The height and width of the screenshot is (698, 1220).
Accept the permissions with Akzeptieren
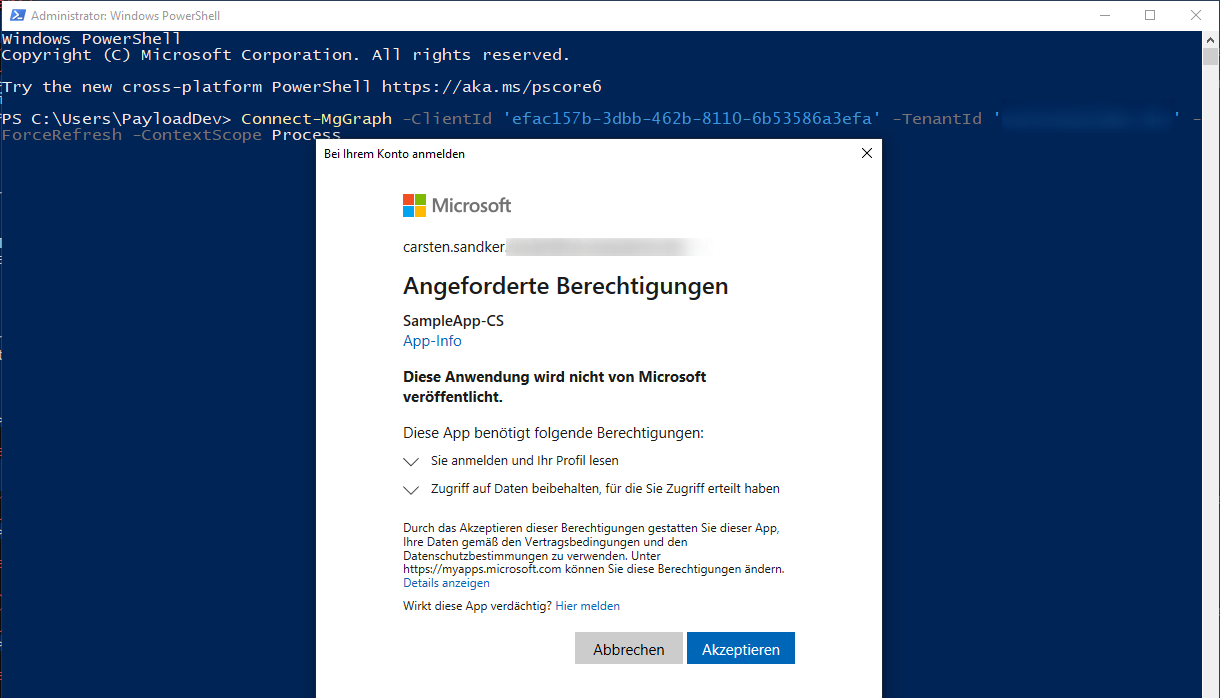click(740, 648)
